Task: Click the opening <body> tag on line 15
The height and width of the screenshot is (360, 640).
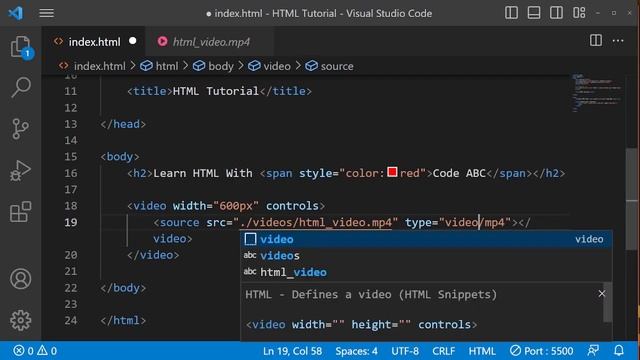Action: click(x=120, y=157)
